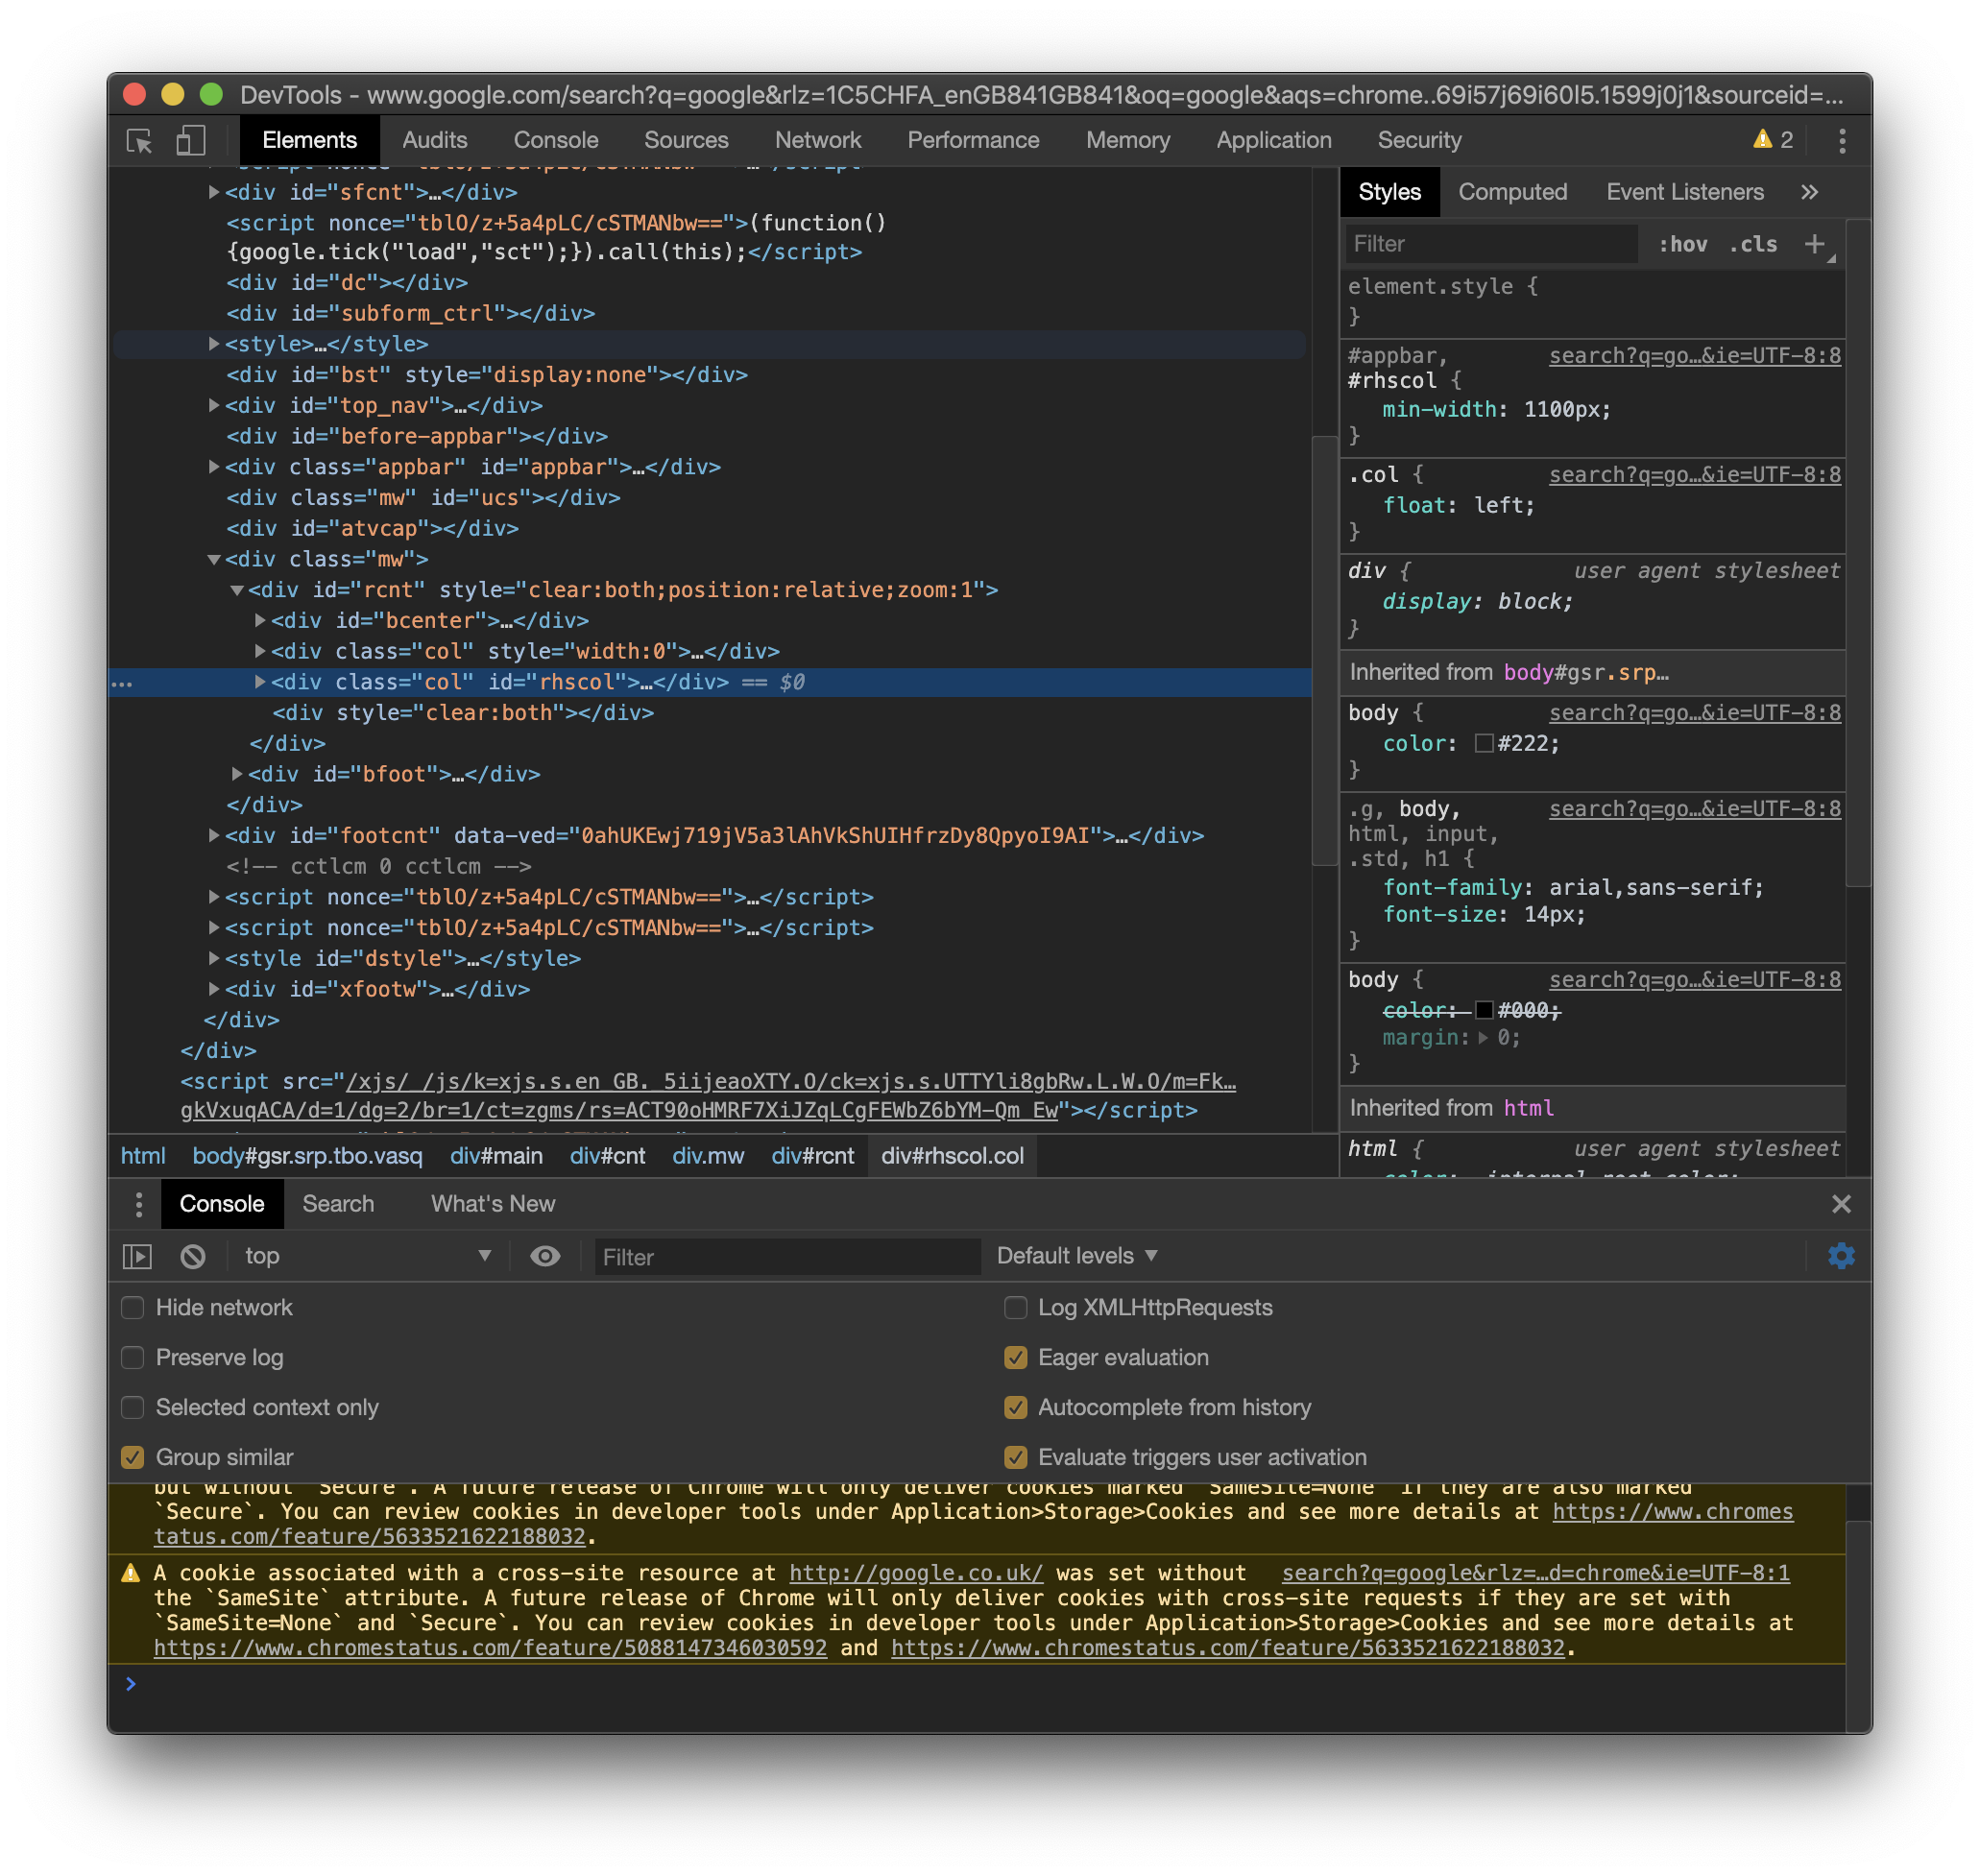The width and height of the screenshot is (1980, 1876).
Task: Enable the Preserve log checkbox
Action: click(133, 1357)
